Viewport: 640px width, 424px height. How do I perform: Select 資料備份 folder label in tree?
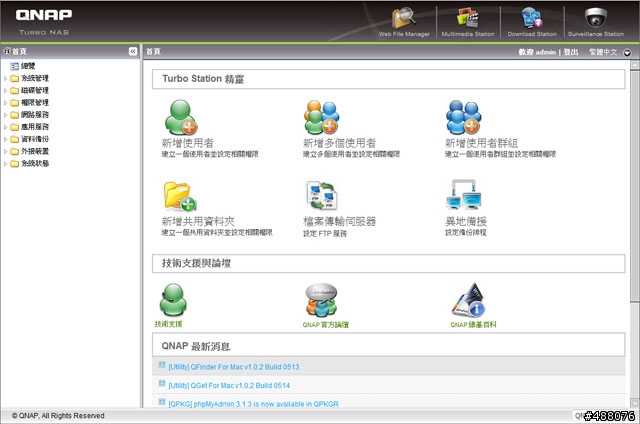(35, 139)
